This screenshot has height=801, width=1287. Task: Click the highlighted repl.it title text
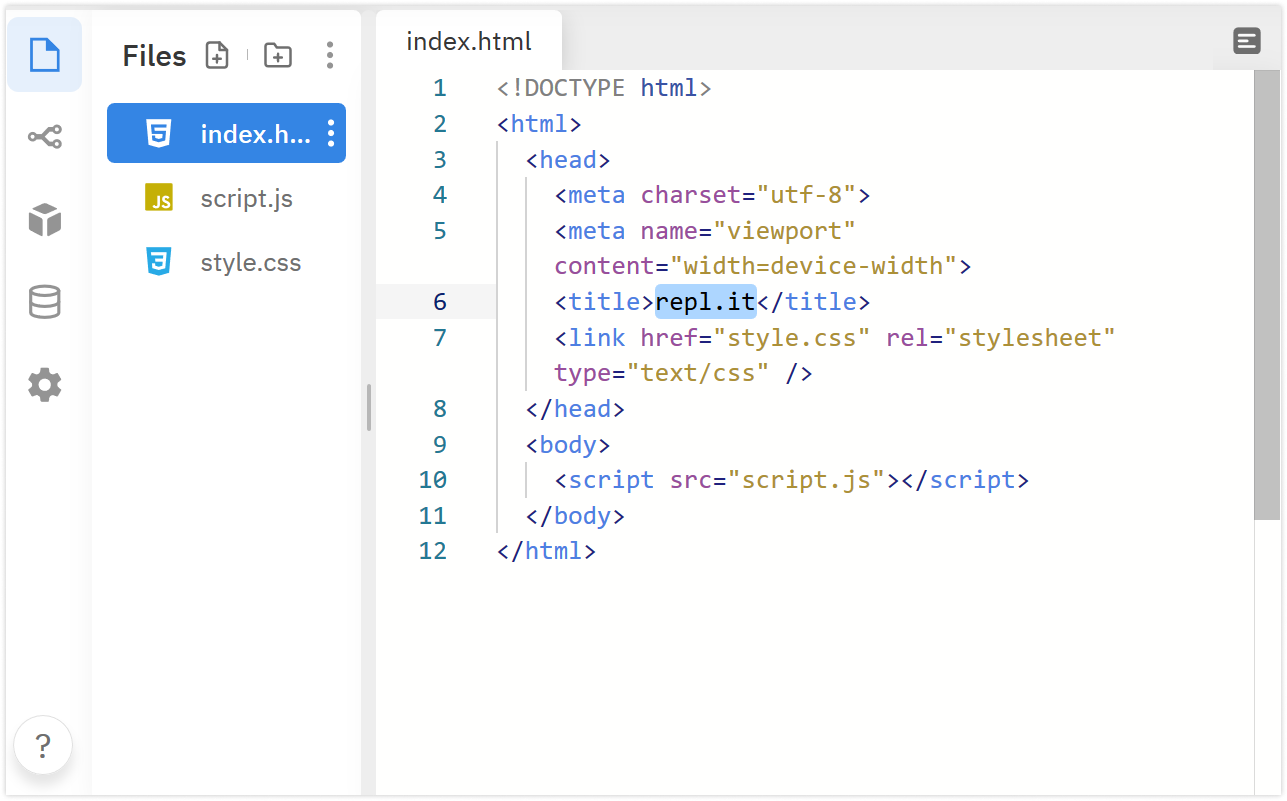tap(705, 302)
